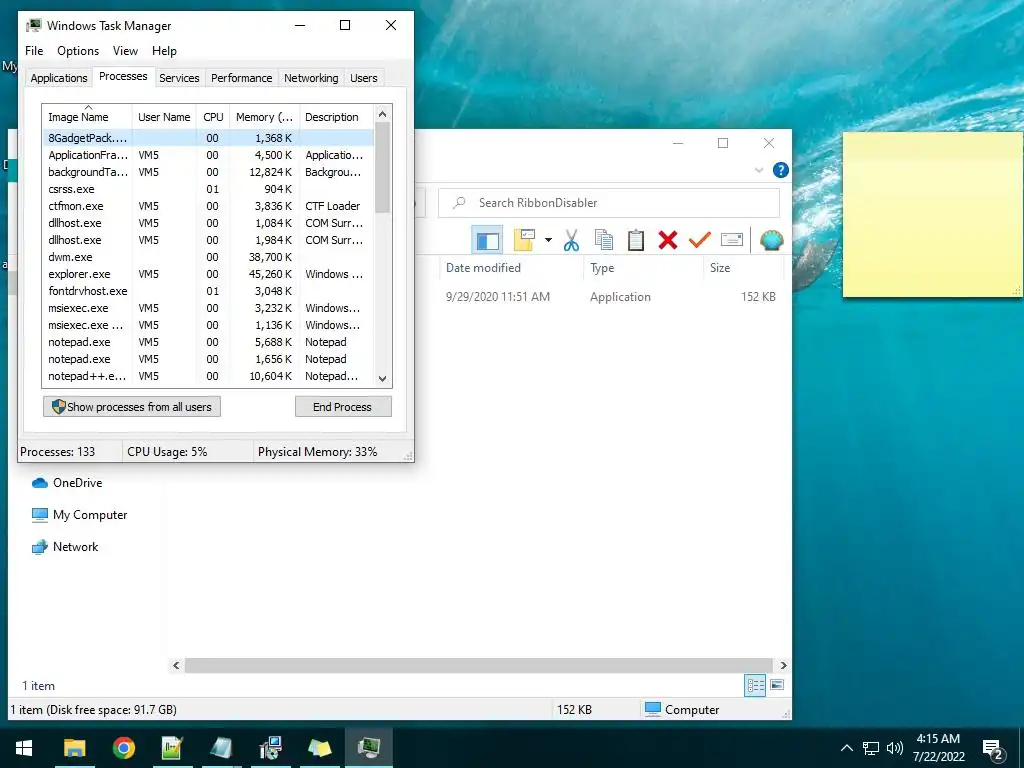Select the ctfmon.exe process row

click(208, 206)
